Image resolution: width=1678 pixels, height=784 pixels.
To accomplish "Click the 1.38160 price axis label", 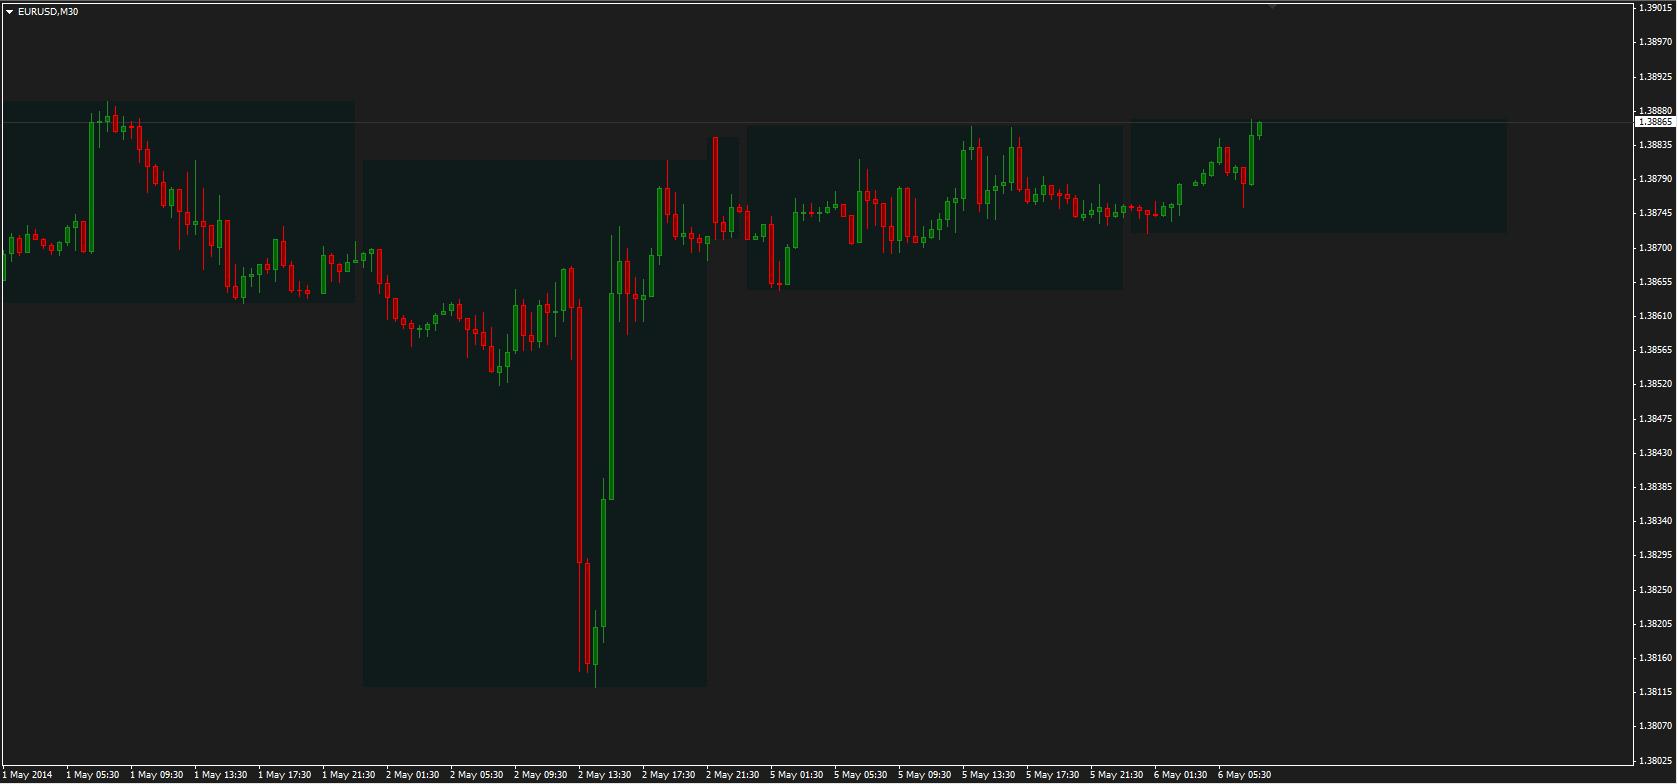I will [x=1654, y=658].
